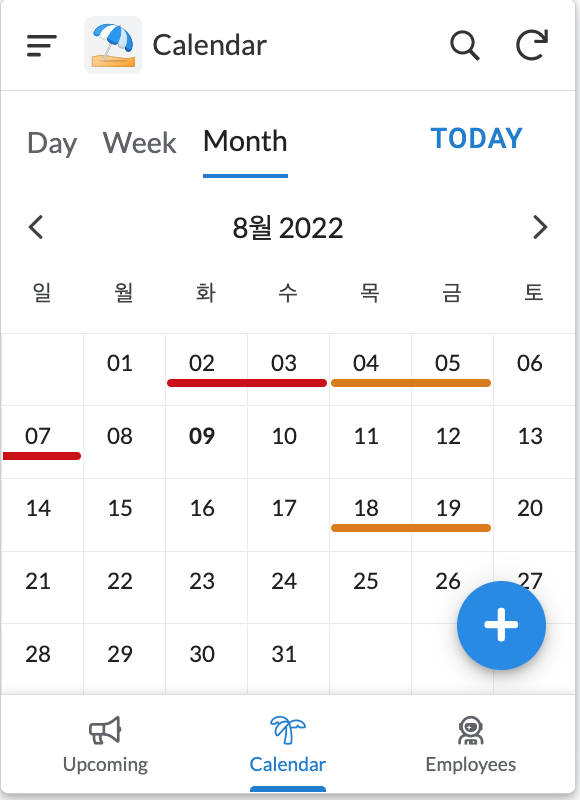Click the red event marker under August 07

tap(41, 455)
